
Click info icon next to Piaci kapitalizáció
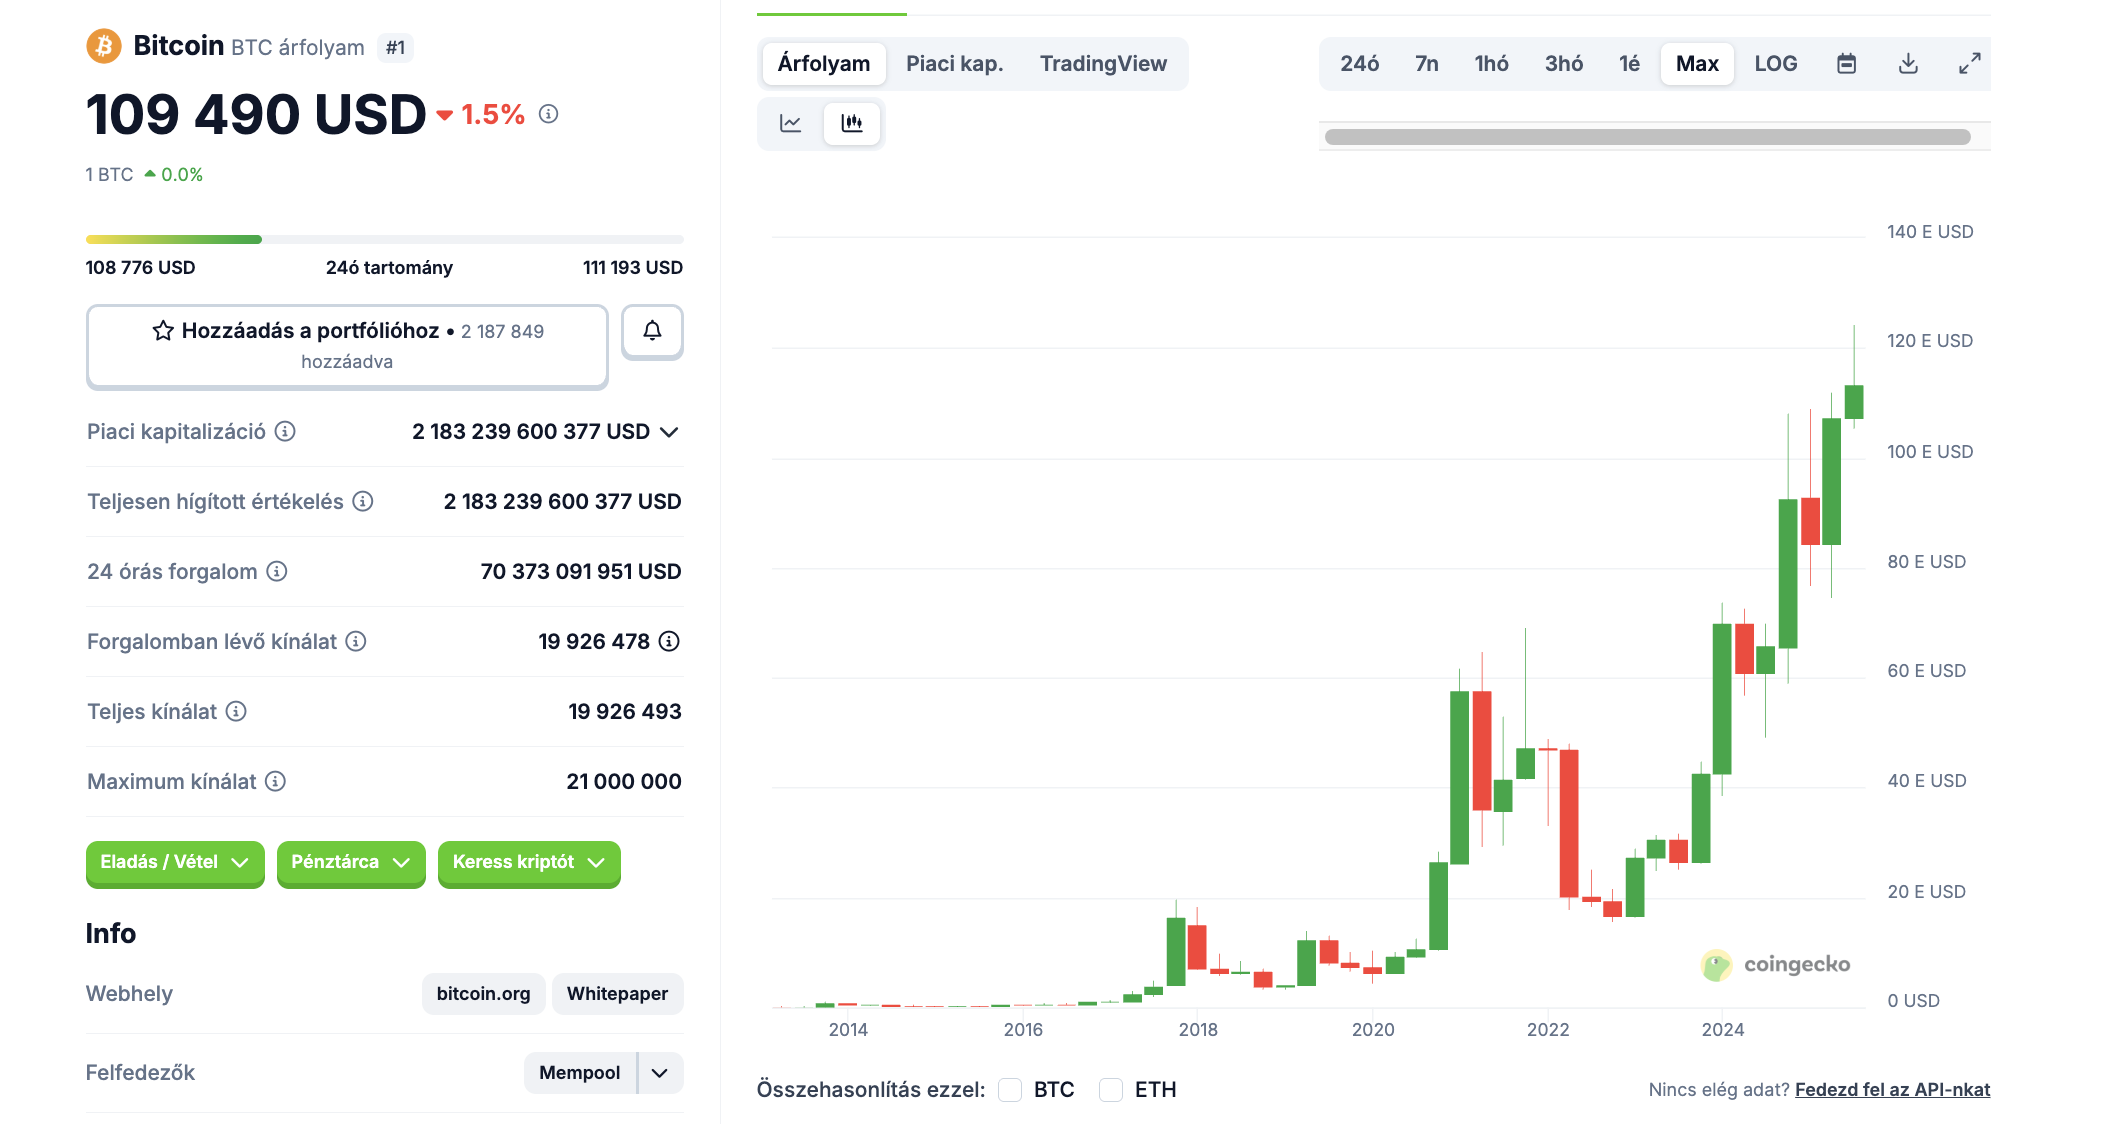point(285,431)
